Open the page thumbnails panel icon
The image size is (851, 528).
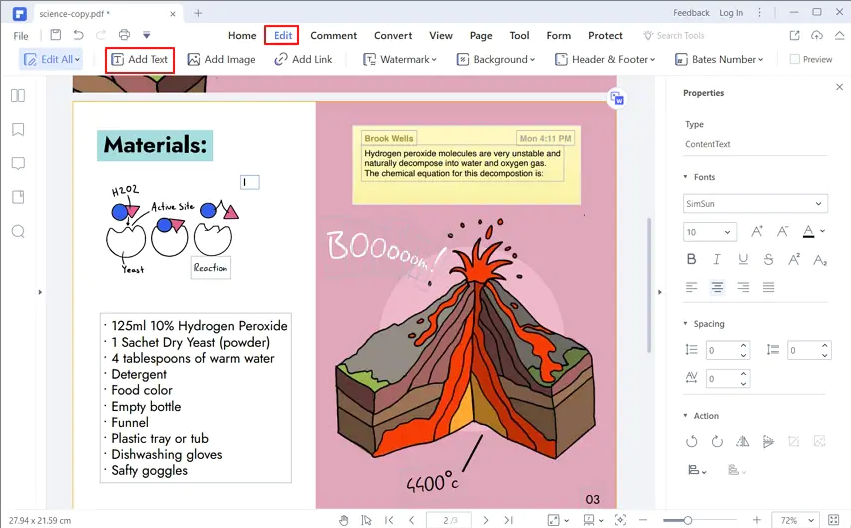[x=18, y=96]
